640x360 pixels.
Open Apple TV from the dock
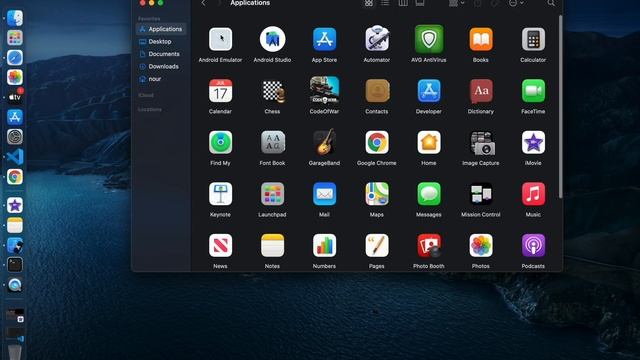(15, 97)
